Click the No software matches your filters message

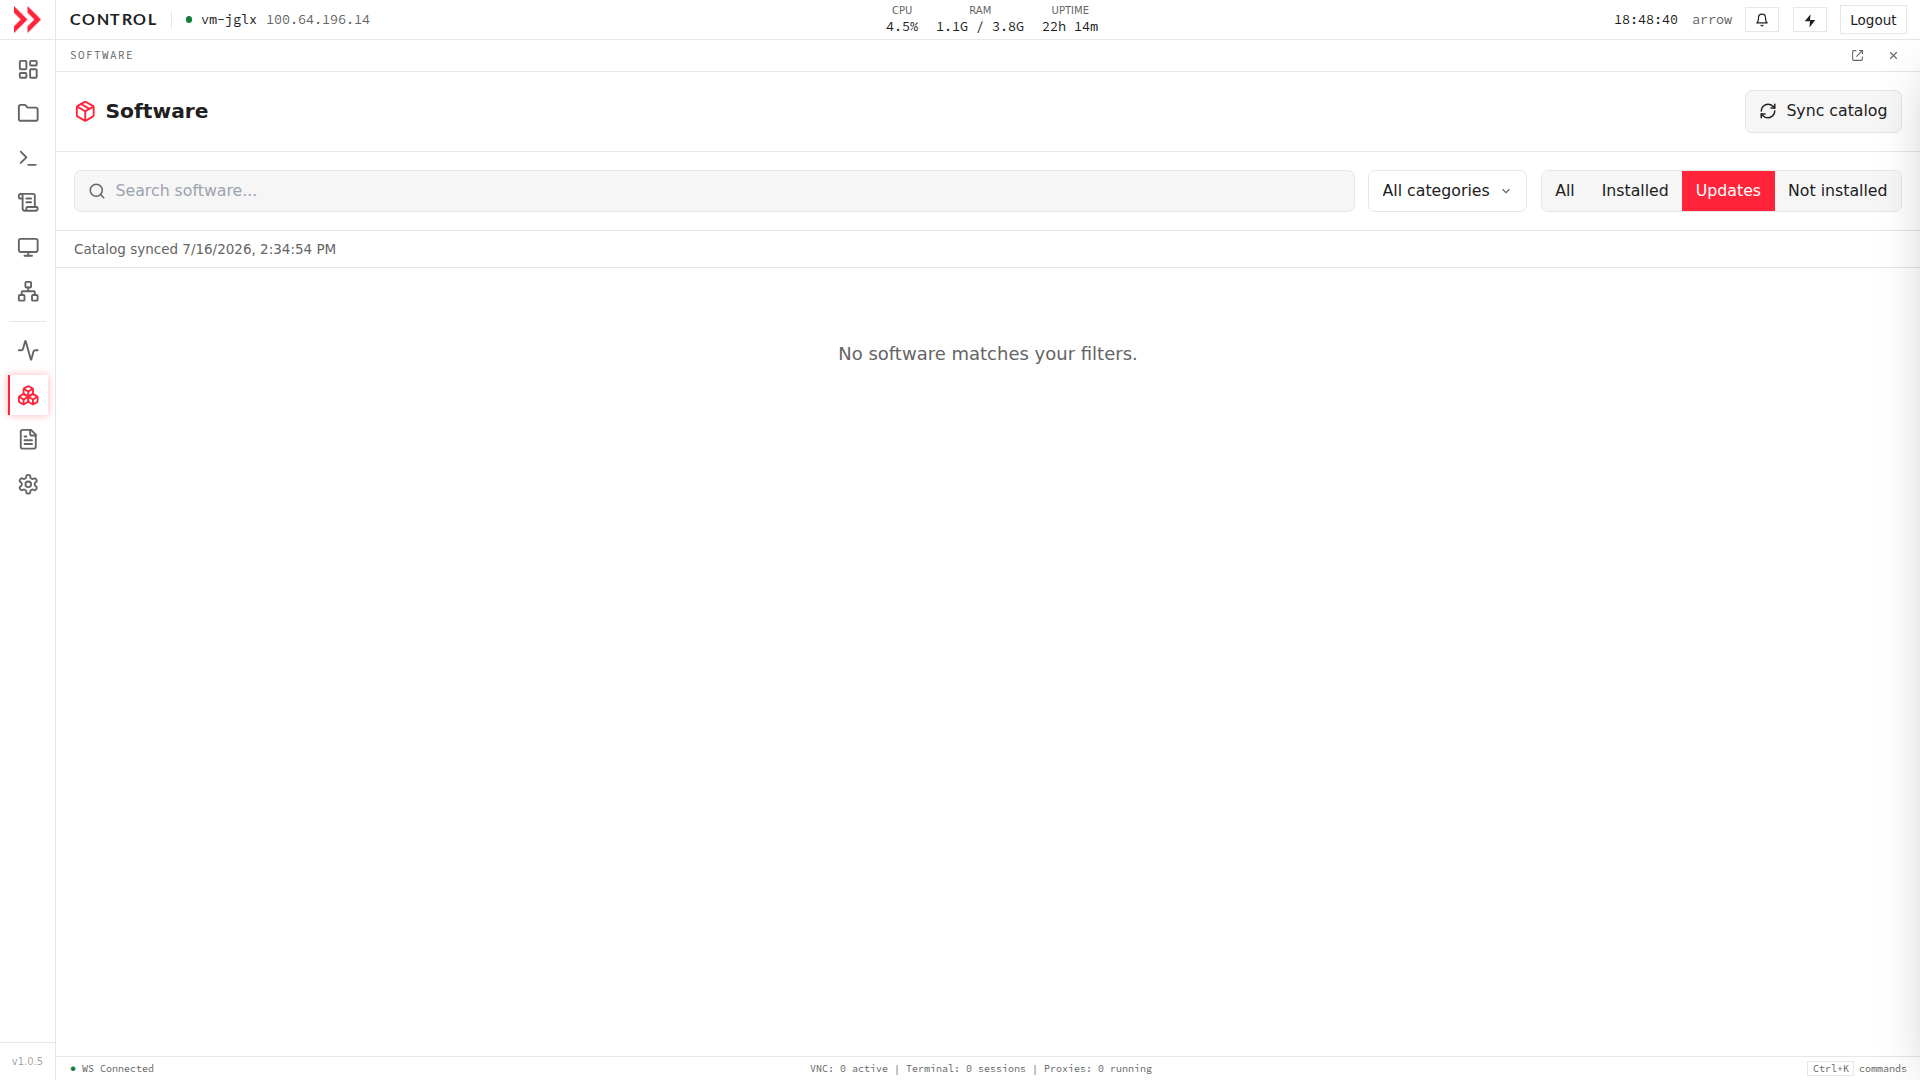coord(988,354)
